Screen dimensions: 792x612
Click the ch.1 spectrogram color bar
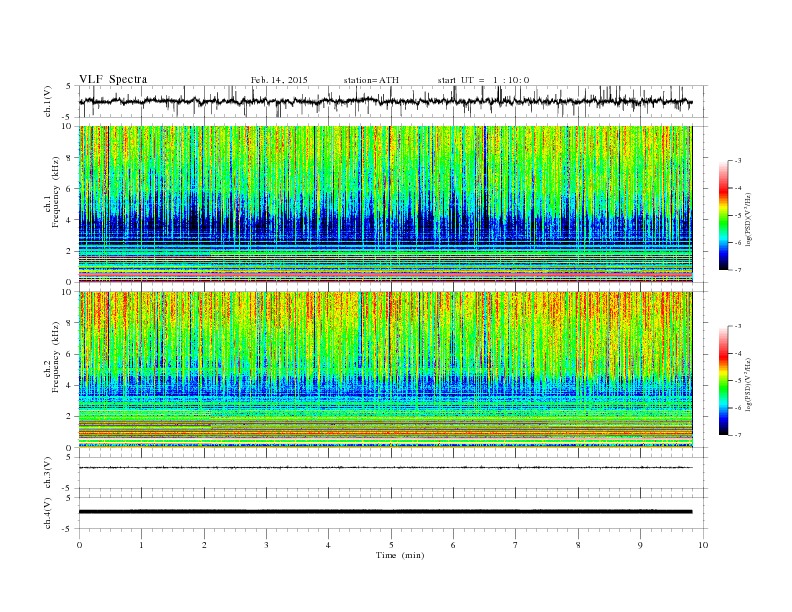point(723,215)
